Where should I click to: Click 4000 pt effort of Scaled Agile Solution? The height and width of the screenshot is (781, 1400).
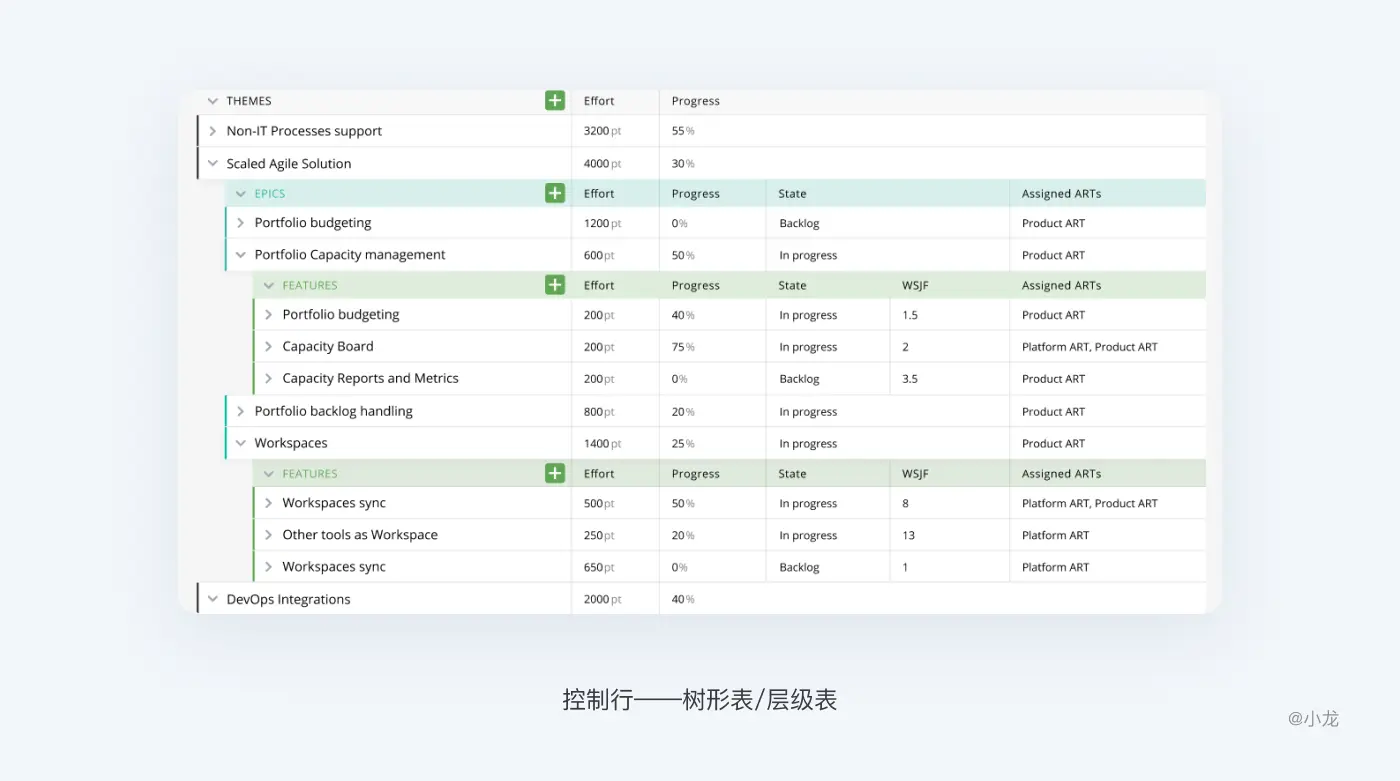tap(603, 163)
